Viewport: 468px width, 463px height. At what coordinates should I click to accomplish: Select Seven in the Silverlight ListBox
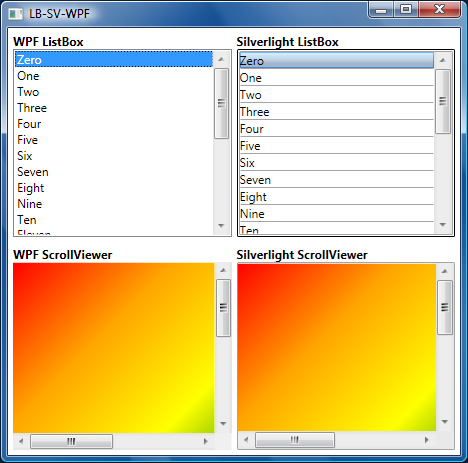click(336, 179)
